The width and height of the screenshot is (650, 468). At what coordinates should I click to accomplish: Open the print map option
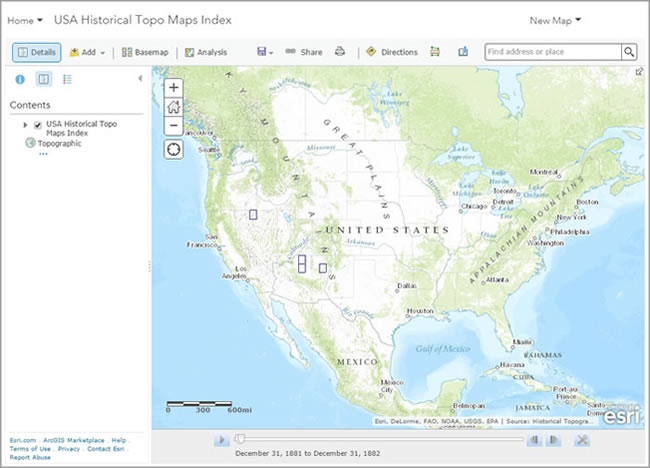(340, 52)
